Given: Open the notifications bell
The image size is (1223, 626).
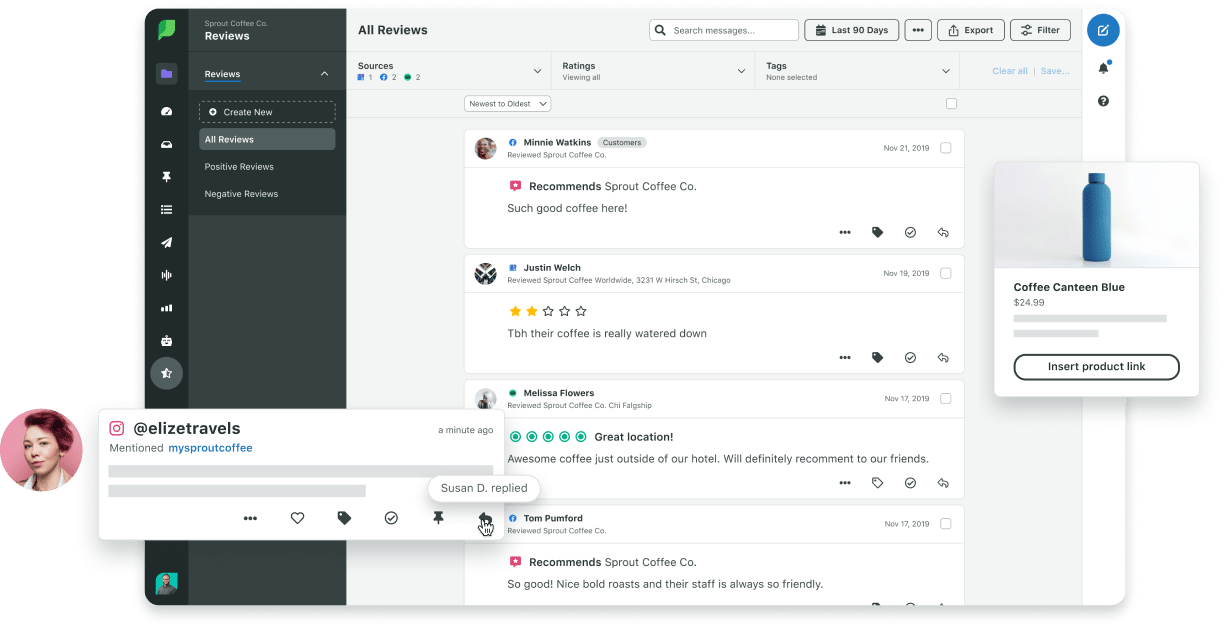Looking at the screenshot, I should pos(1103,68).
